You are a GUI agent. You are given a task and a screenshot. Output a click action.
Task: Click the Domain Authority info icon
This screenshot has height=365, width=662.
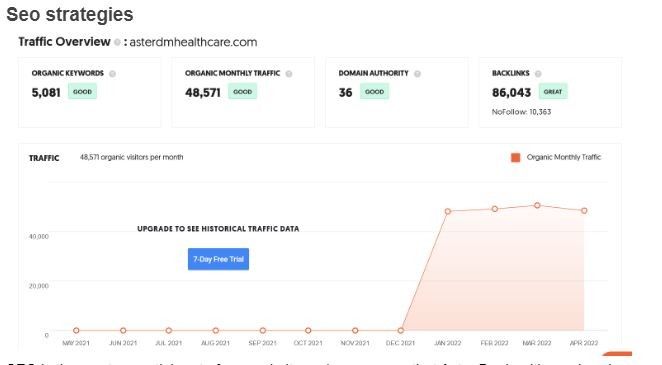point(417,74)
